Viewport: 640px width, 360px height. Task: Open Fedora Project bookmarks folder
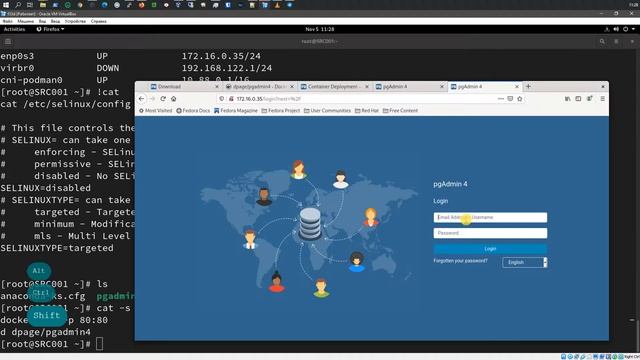(x=281, y=111)
